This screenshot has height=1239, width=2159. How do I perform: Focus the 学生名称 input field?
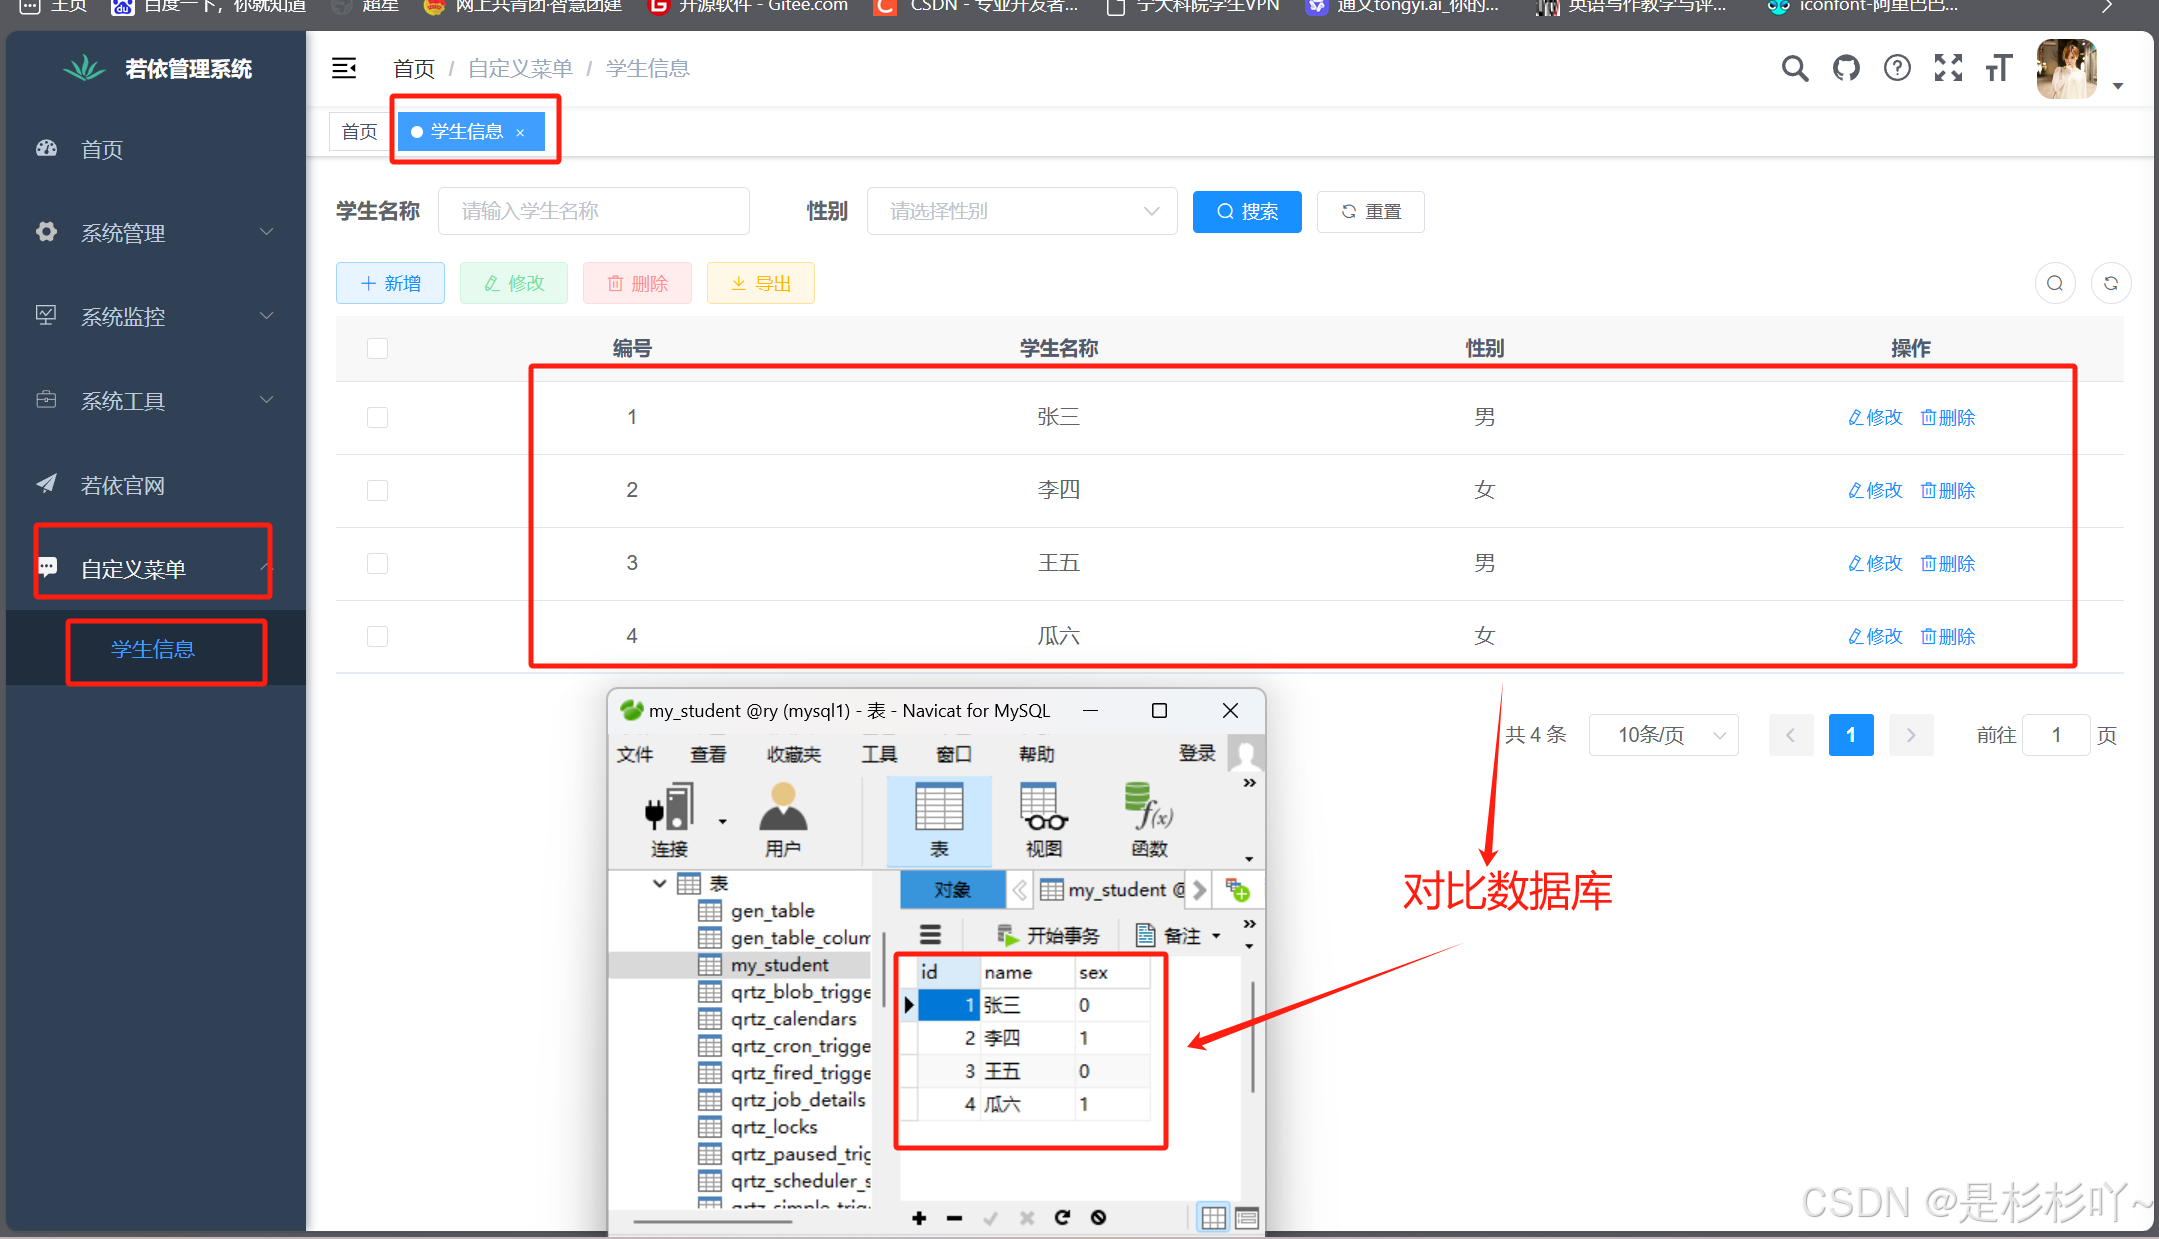[593, 212]
